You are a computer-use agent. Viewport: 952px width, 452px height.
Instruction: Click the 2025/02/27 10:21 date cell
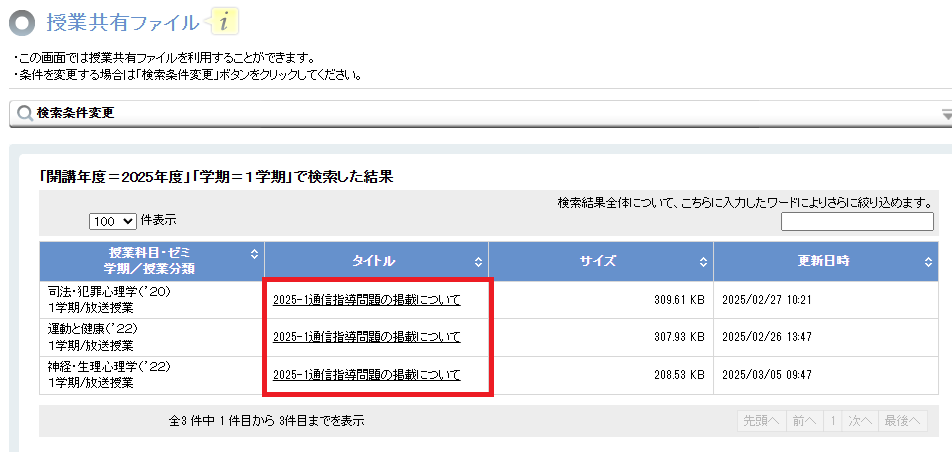[x=826, y=300]
